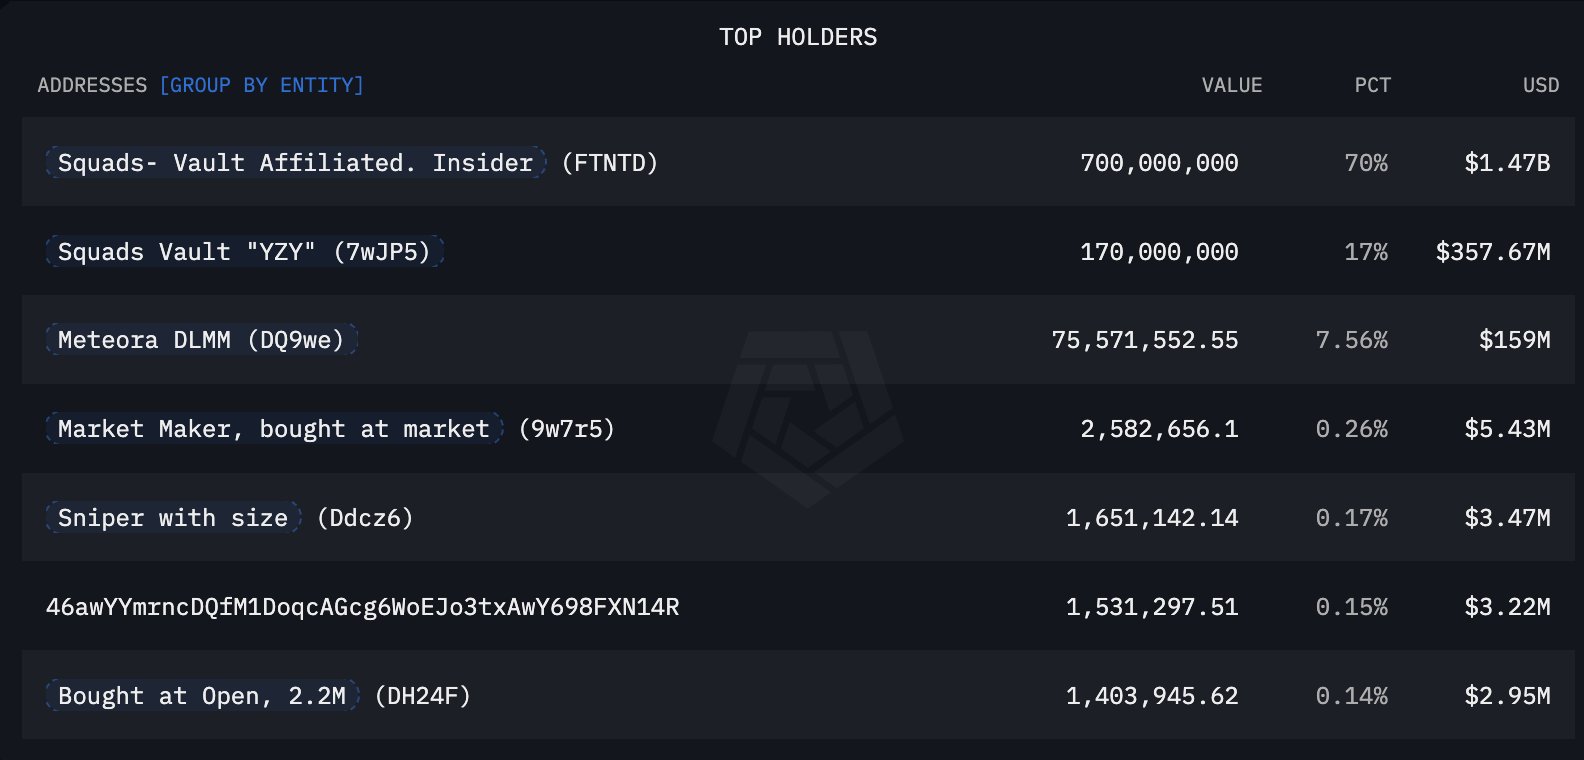This screenshot has width=1584, height=760.
Task: Click the (9w7r5) short address
Action: pyautogui.click(x=566, y=430)
